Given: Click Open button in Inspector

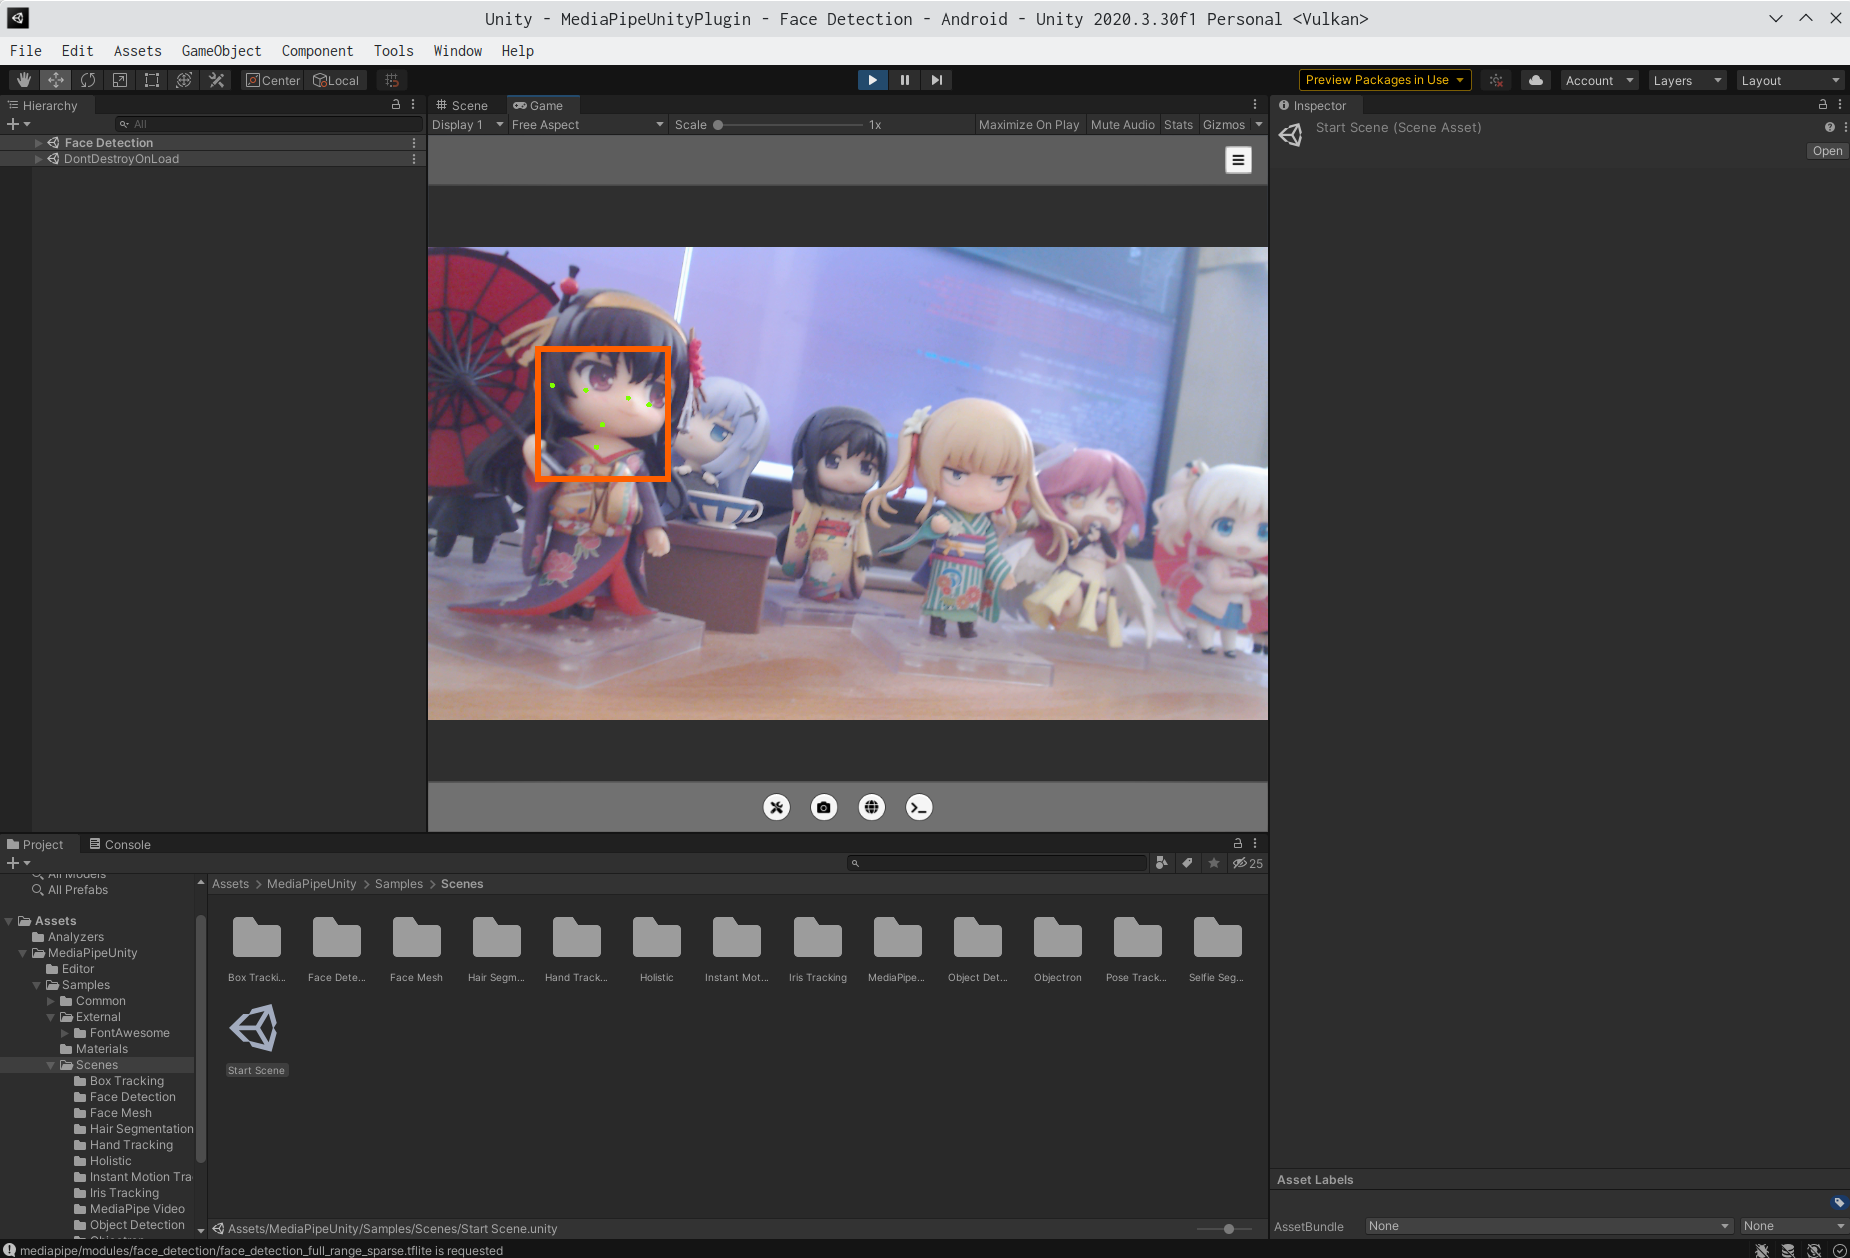Looking at the screenshot, I should tap(1827, 151).
